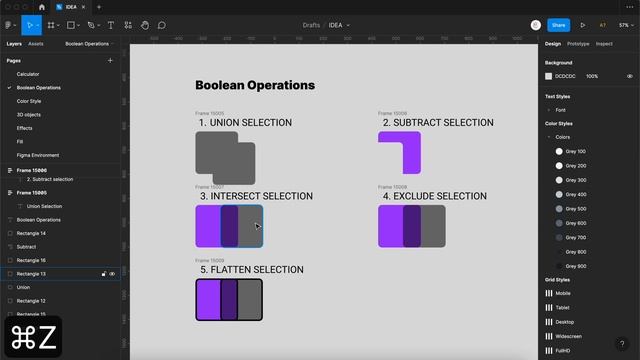
Task: Close the IDEA file tab
Action: pos(84,7)
